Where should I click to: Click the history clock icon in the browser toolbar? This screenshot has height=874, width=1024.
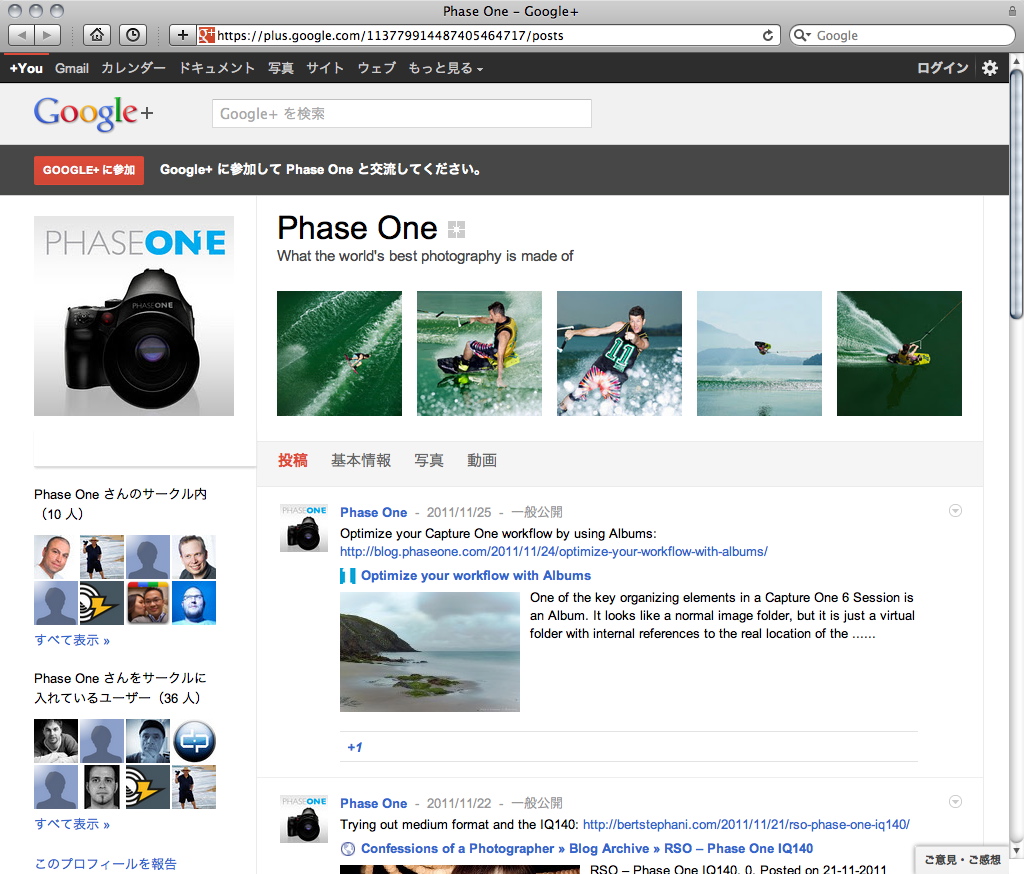(x=132, y=34)
